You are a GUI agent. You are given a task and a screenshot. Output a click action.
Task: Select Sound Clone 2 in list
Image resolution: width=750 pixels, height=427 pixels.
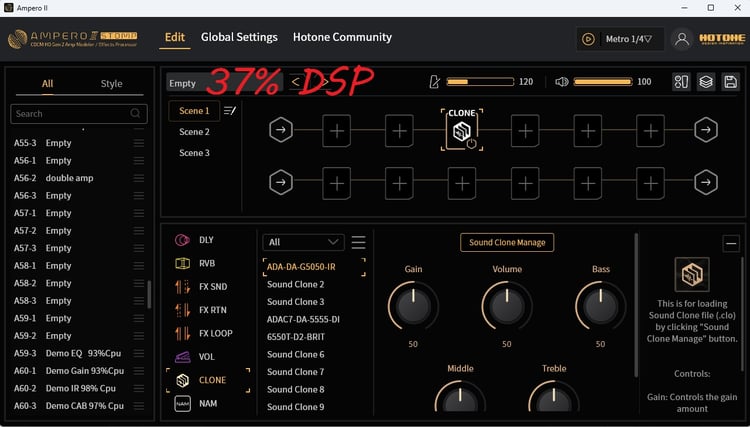pyautogui.click(x=296, y=285)
